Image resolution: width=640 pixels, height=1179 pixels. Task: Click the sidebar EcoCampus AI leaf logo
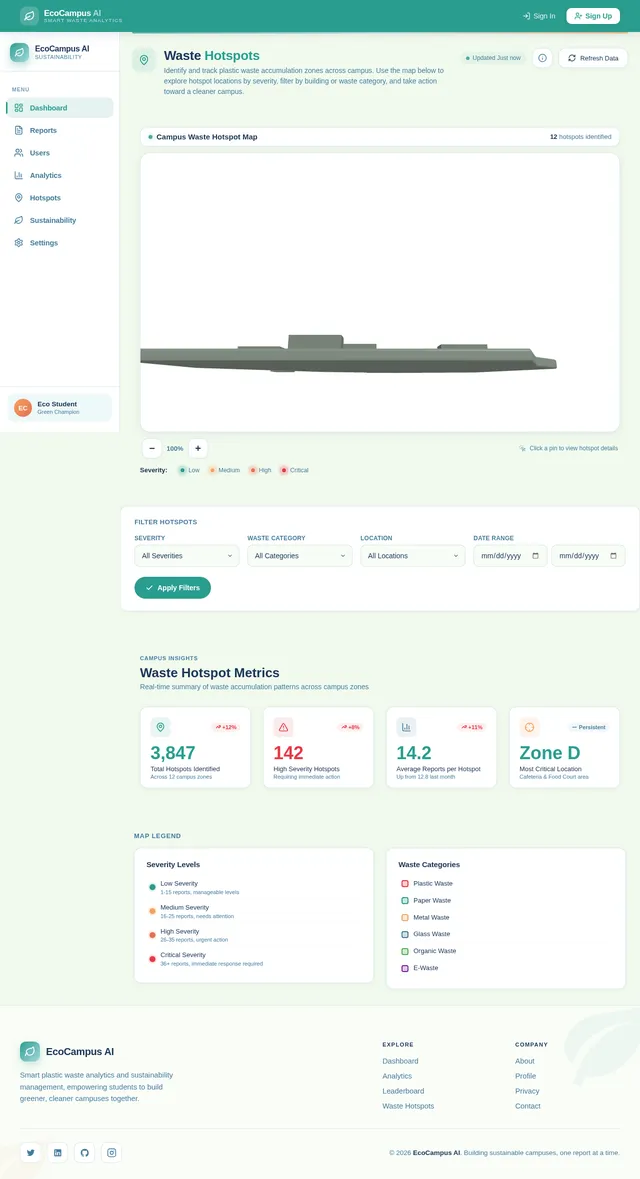(20, 53)
